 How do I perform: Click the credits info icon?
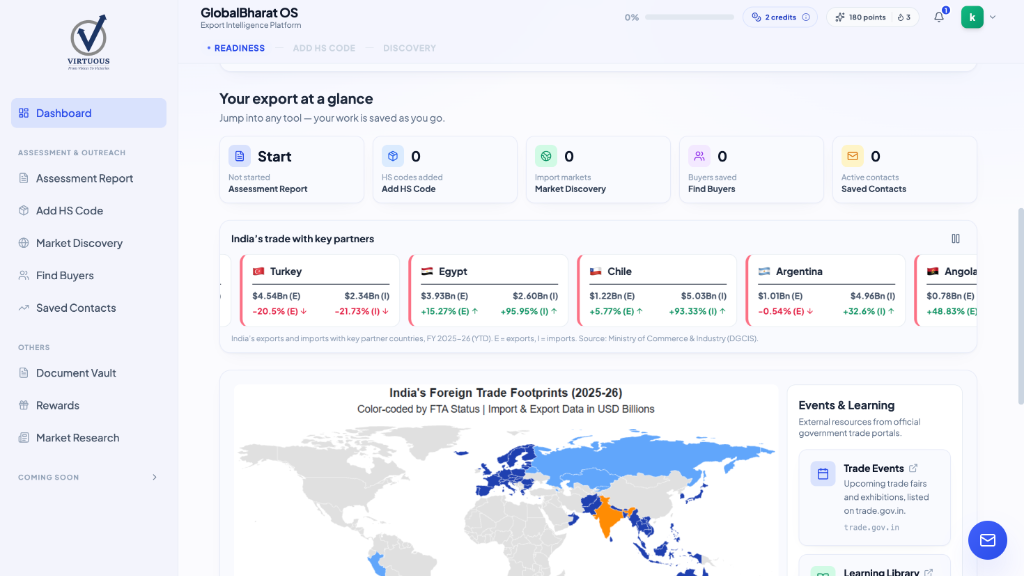point(806,18)
